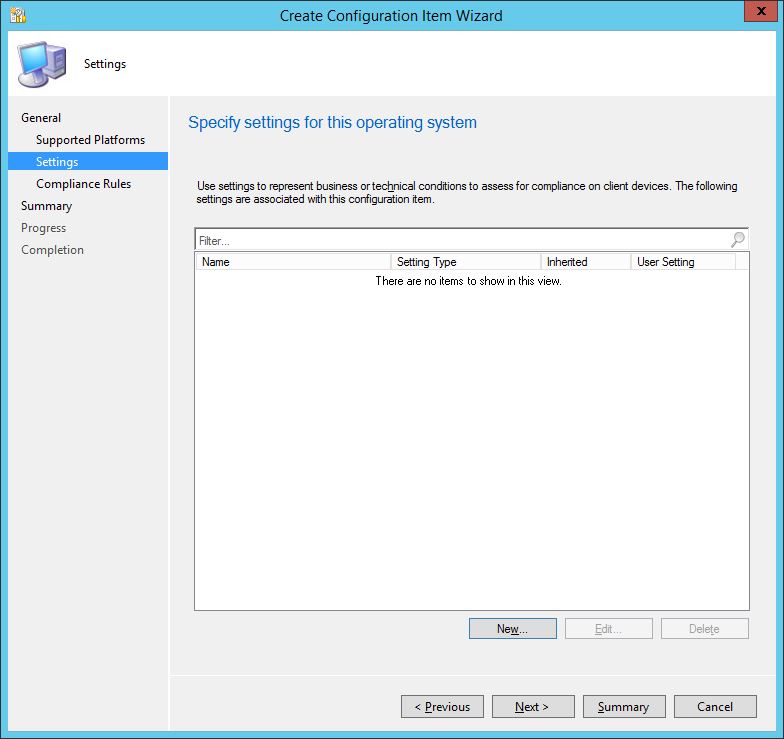The image size is (784, 739).
Task: Click the Inherited column header
Action: [x=586, y=262]
